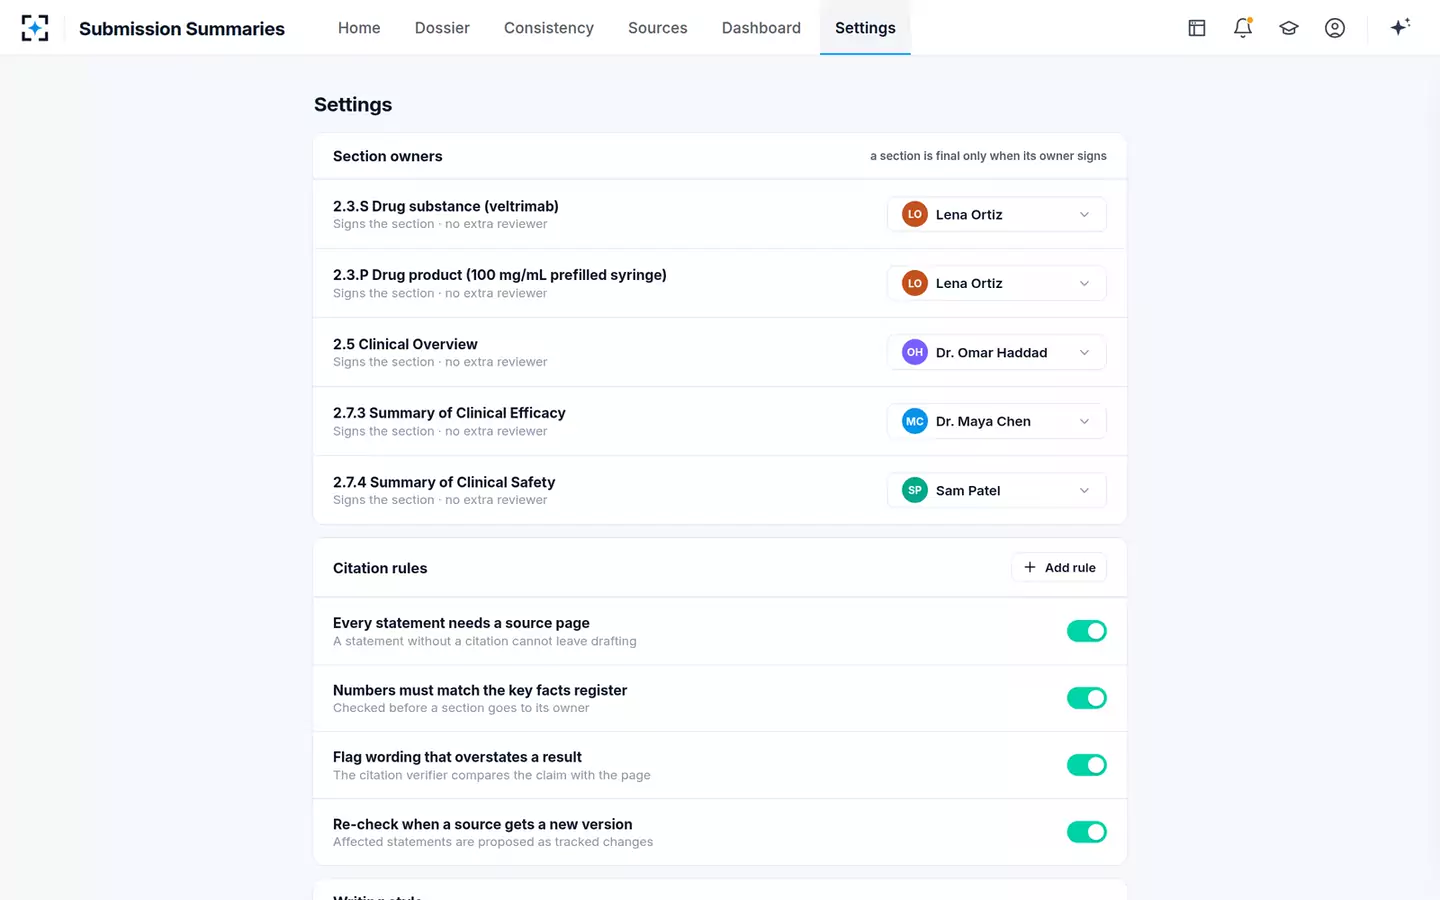Turn off Re-check when source gets new version

pos(1087,832)
